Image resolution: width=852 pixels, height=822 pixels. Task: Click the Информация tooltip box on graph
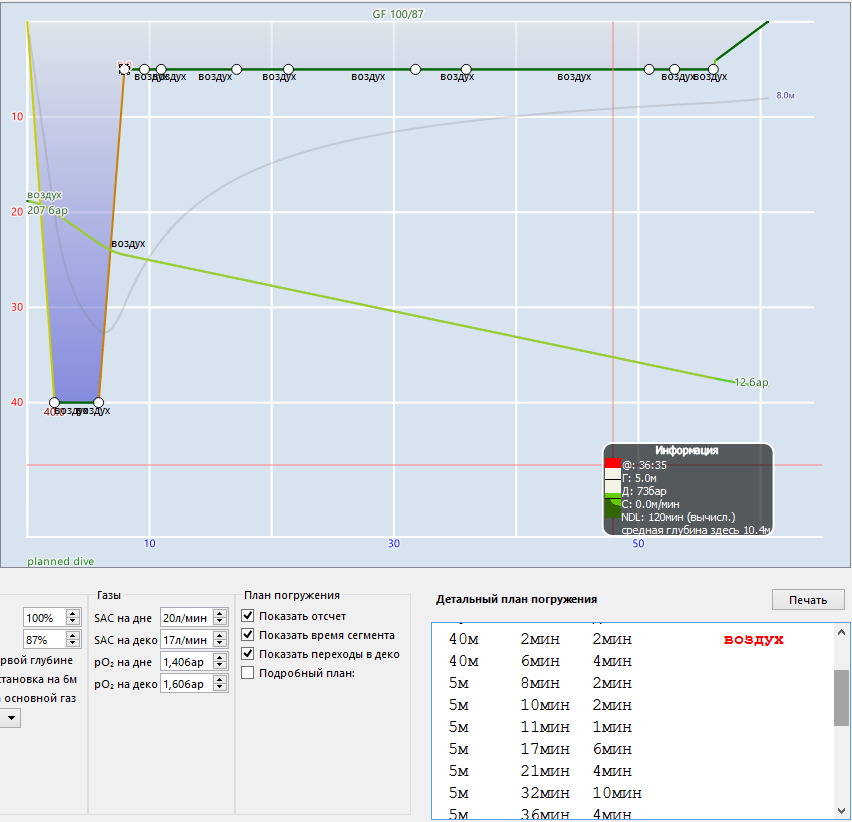pos(688,490)
